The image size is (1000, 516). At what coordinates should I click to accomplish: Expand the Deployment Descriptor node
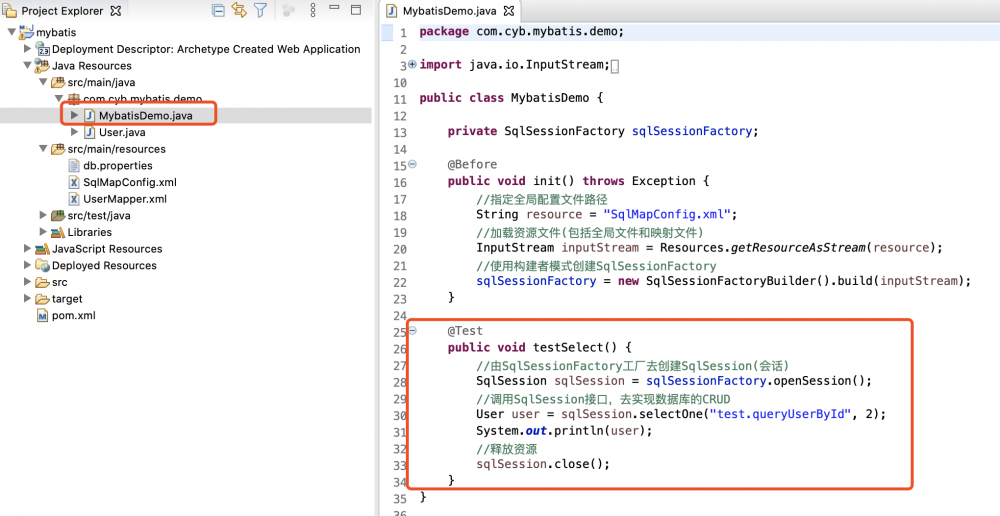coord(27,48)
